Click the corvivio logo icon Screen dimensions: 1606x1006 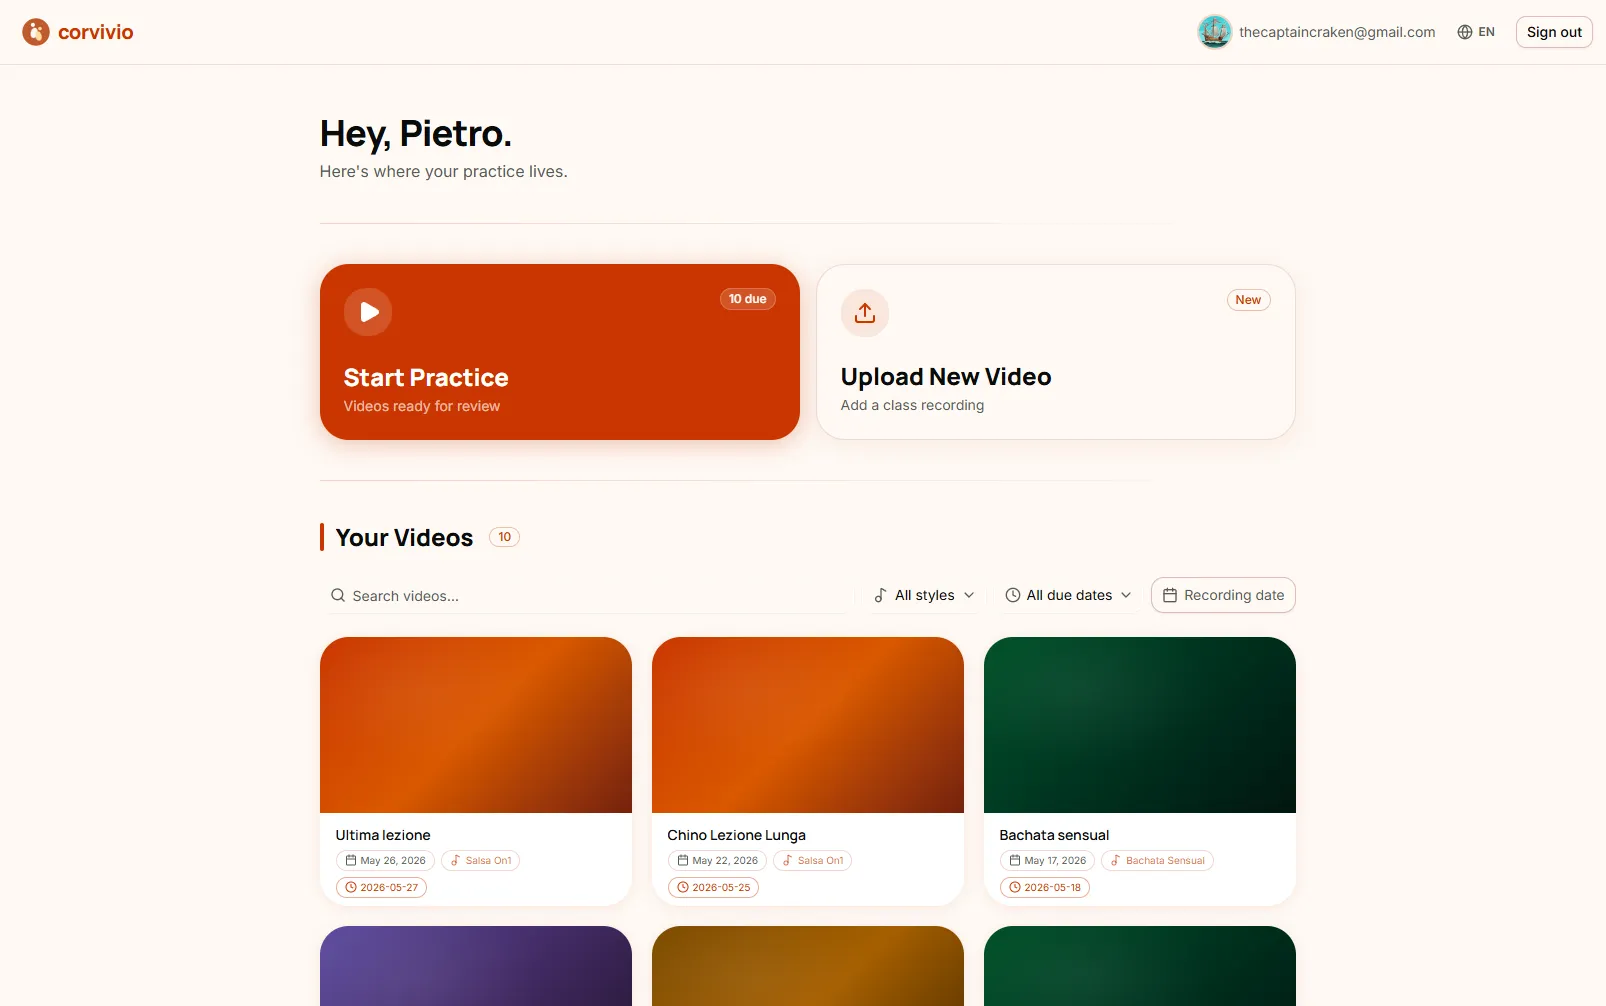(x=36, y=32)
